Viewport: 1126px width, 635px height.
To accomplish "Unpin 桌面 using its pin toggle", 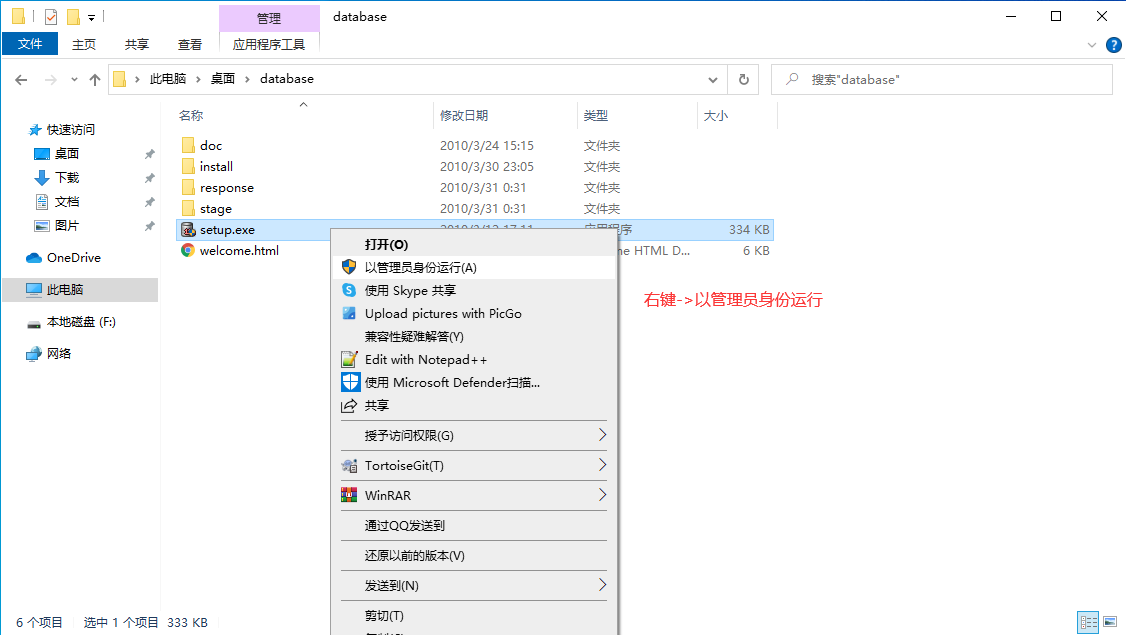I will (150, 153).
